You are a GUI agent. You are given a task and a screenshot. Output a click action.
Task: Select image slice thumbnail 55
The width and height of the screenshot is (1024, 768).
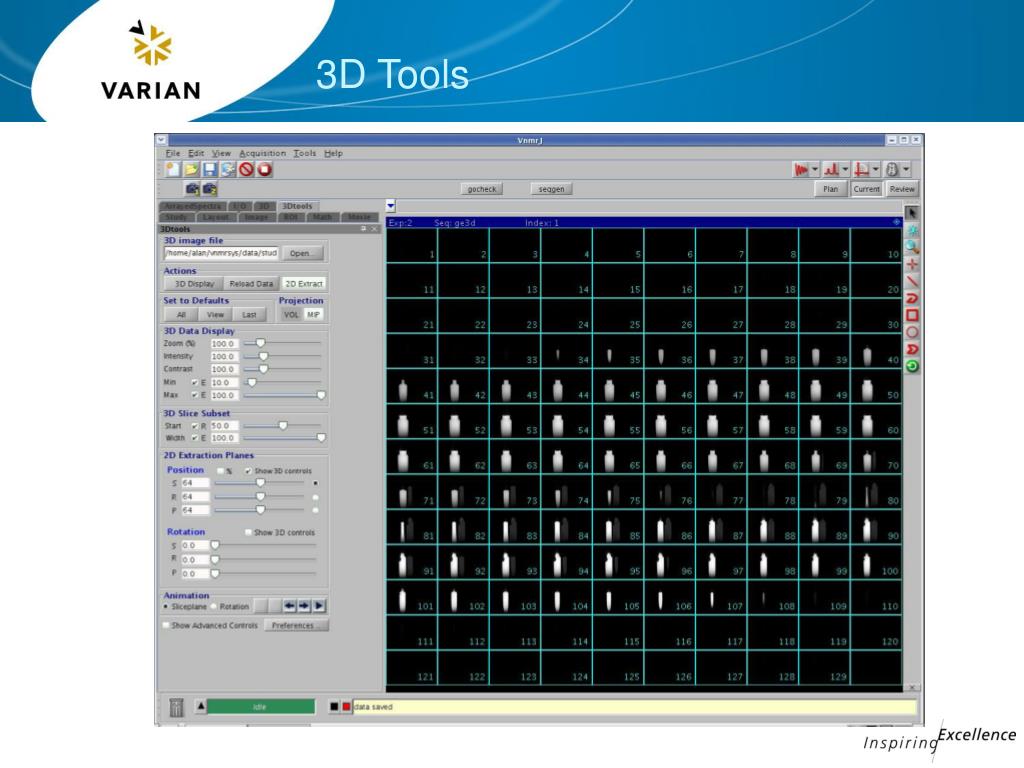tap(618, 421)
